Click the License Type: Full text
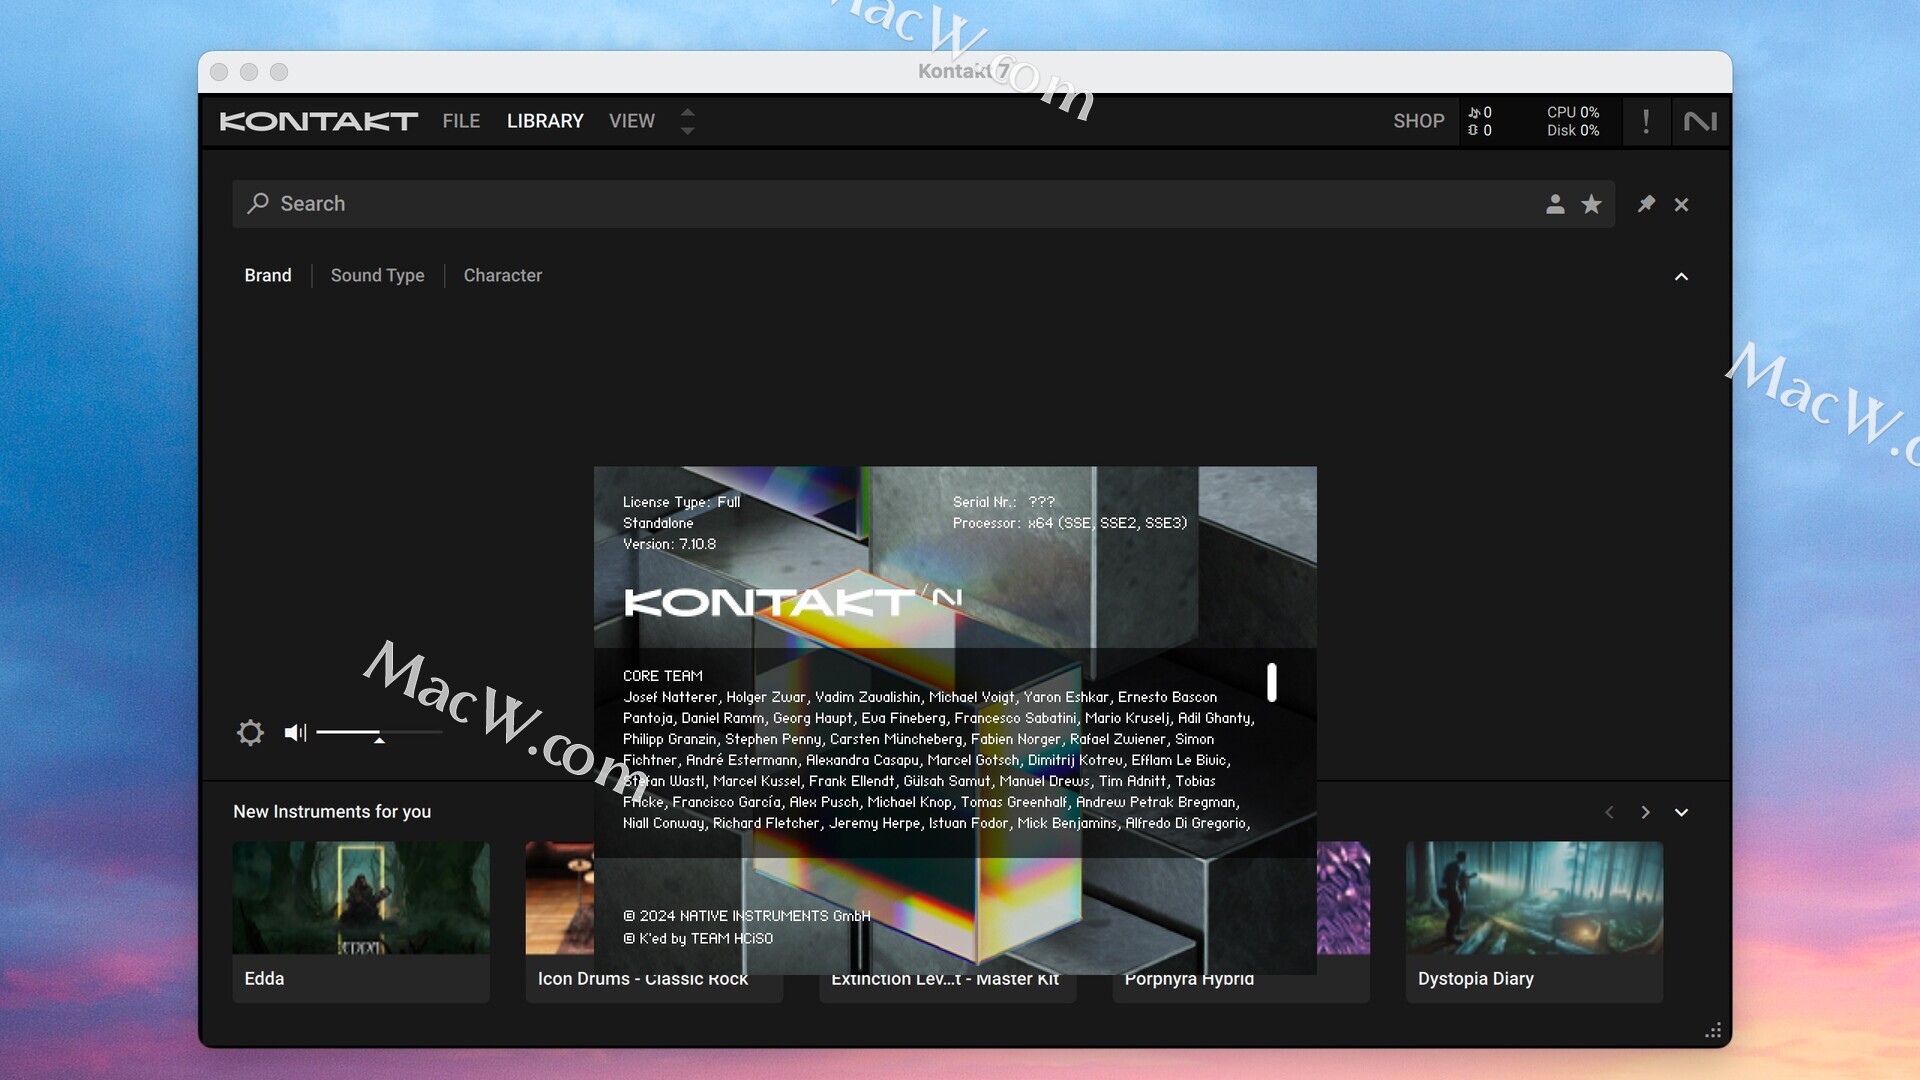Screen dimensions: 1920x1080 (681, 502)
